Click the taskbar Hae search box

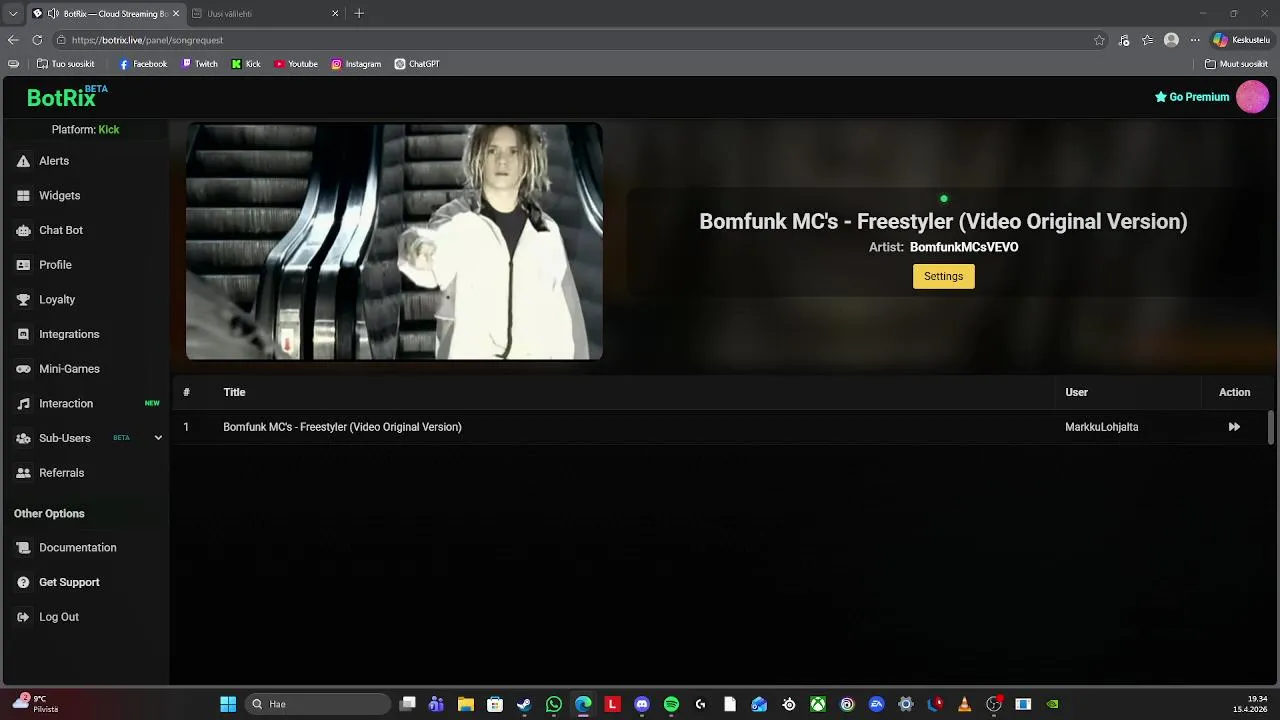[x=318, y=704]
